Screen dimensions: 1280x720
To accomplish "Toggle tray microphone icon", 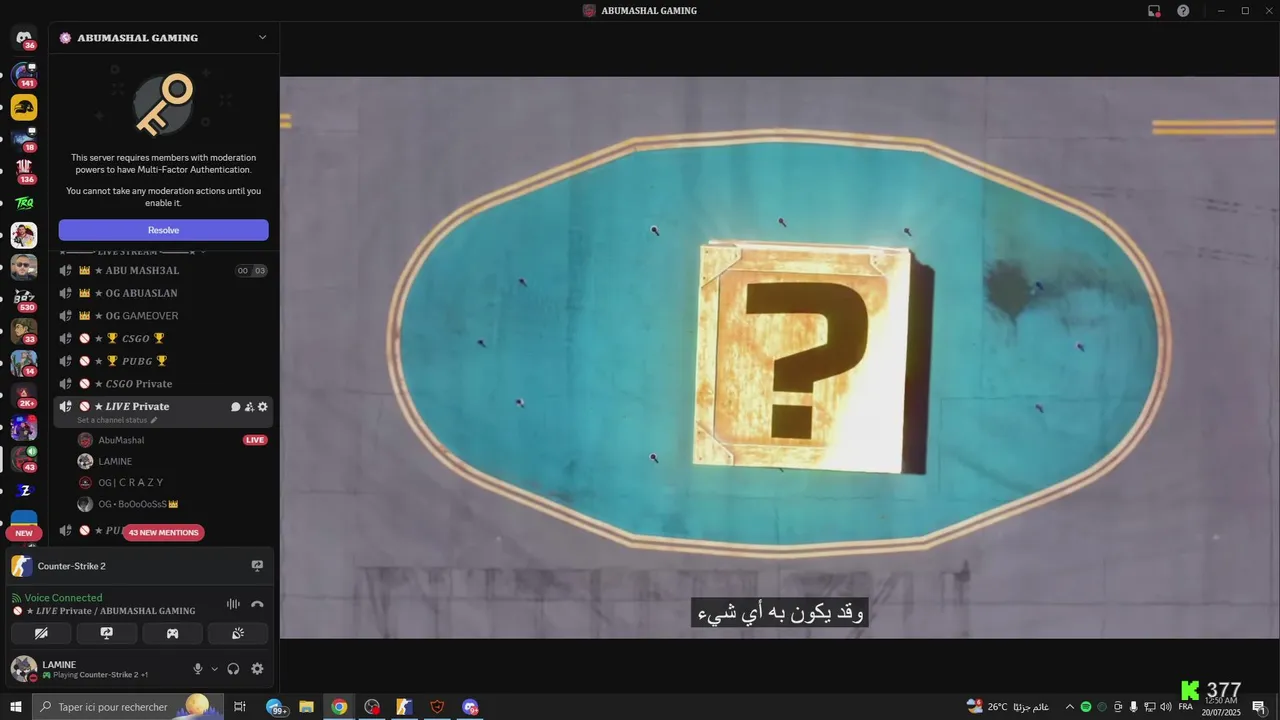I will pos(1133,707).
